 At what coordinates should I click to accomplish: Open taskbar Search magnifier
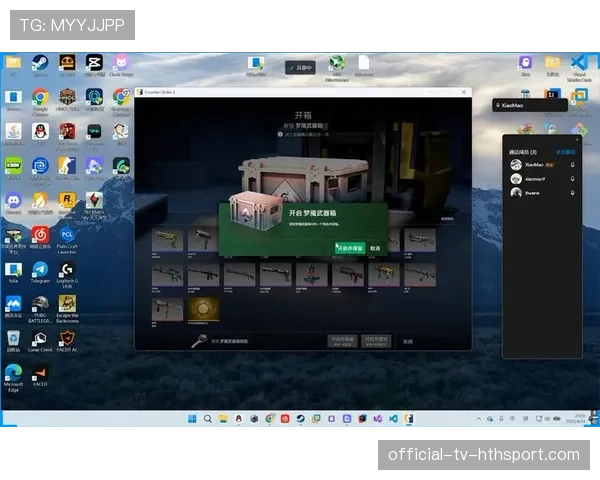208,419
